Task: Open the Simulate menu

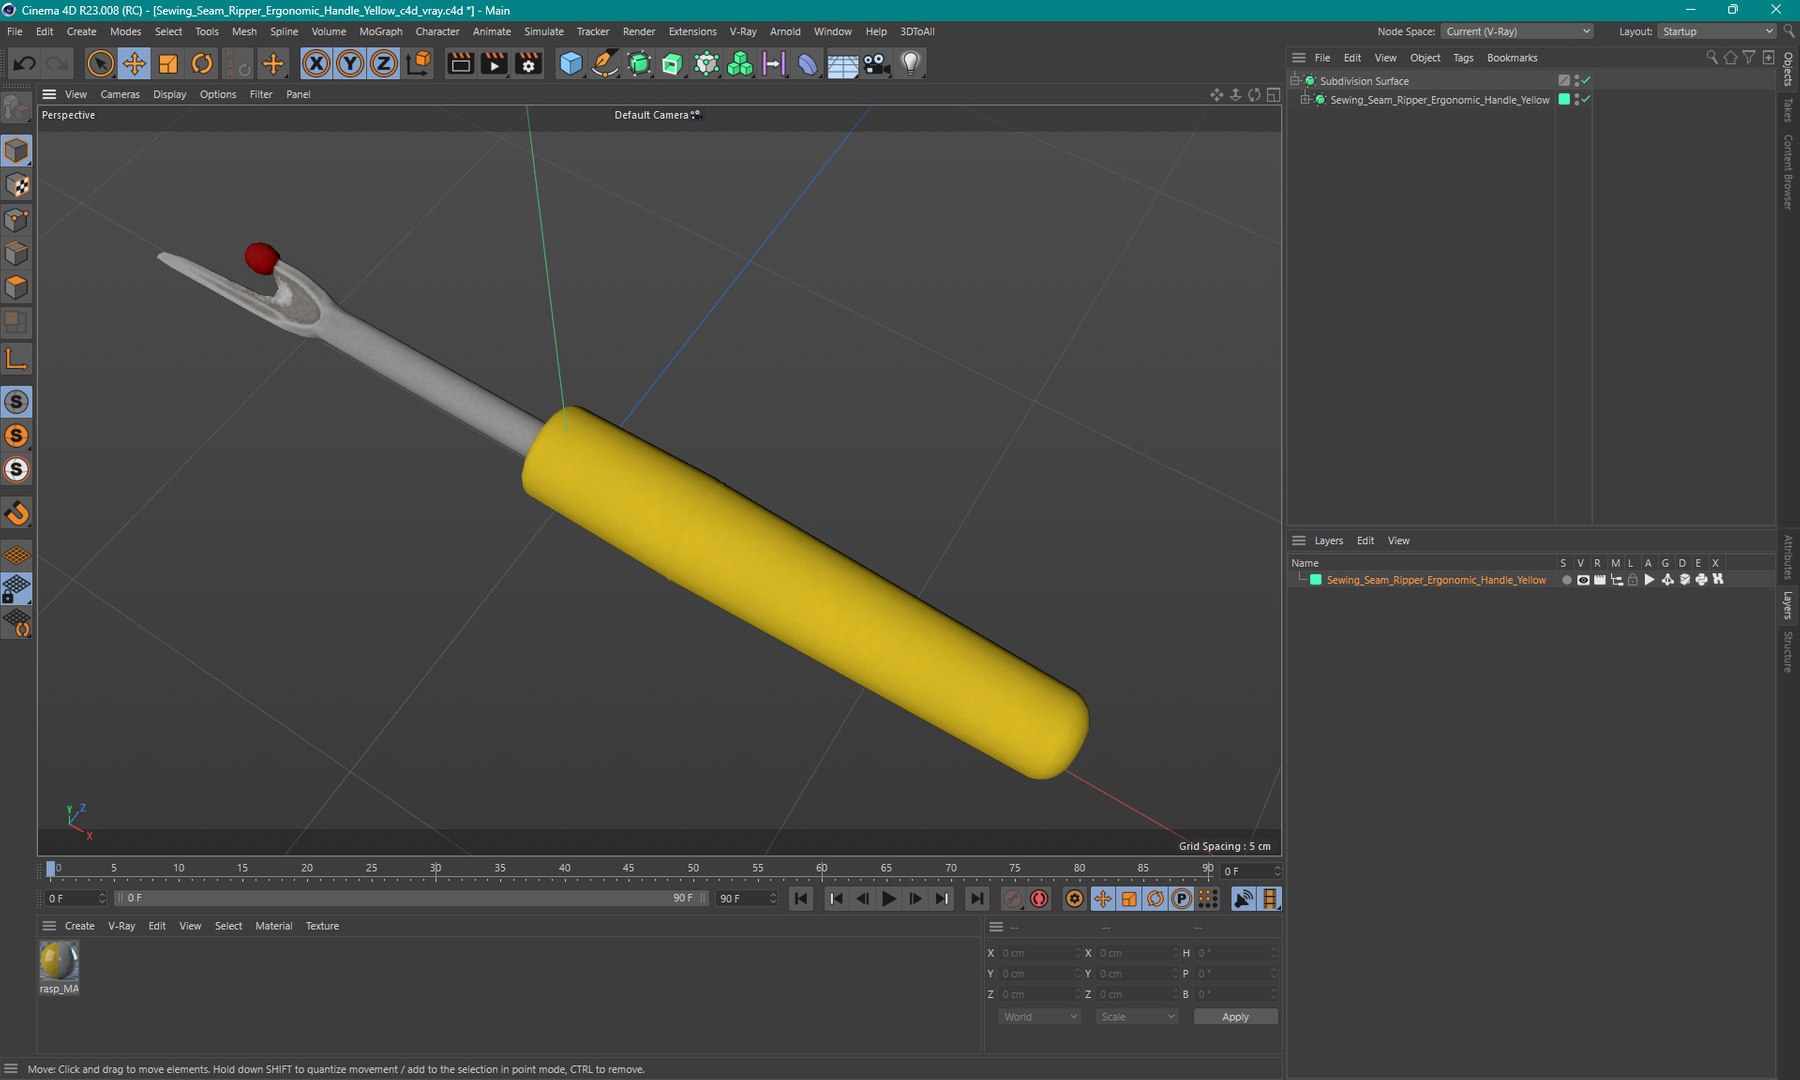Action: click(544, 32)
